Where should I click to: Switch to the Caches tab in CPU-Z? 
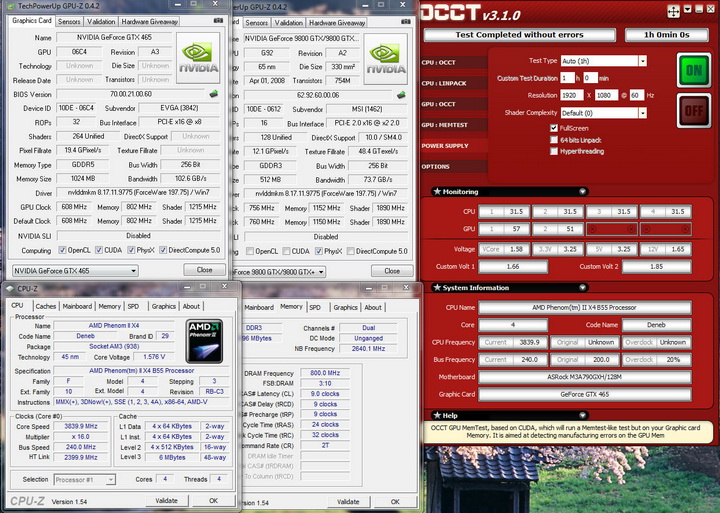45,306
